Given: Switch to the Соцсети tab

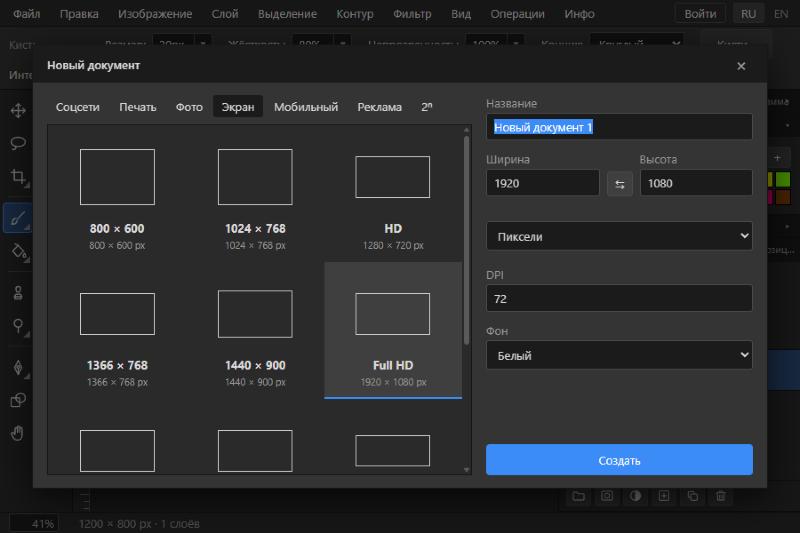Looking at the screenshot, I should 78,107.
